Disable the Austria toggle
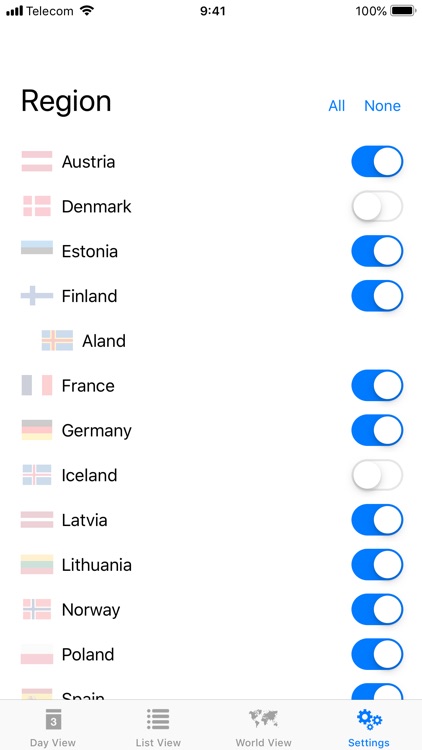This screenshot has width=422, height=750. point(377,162)
